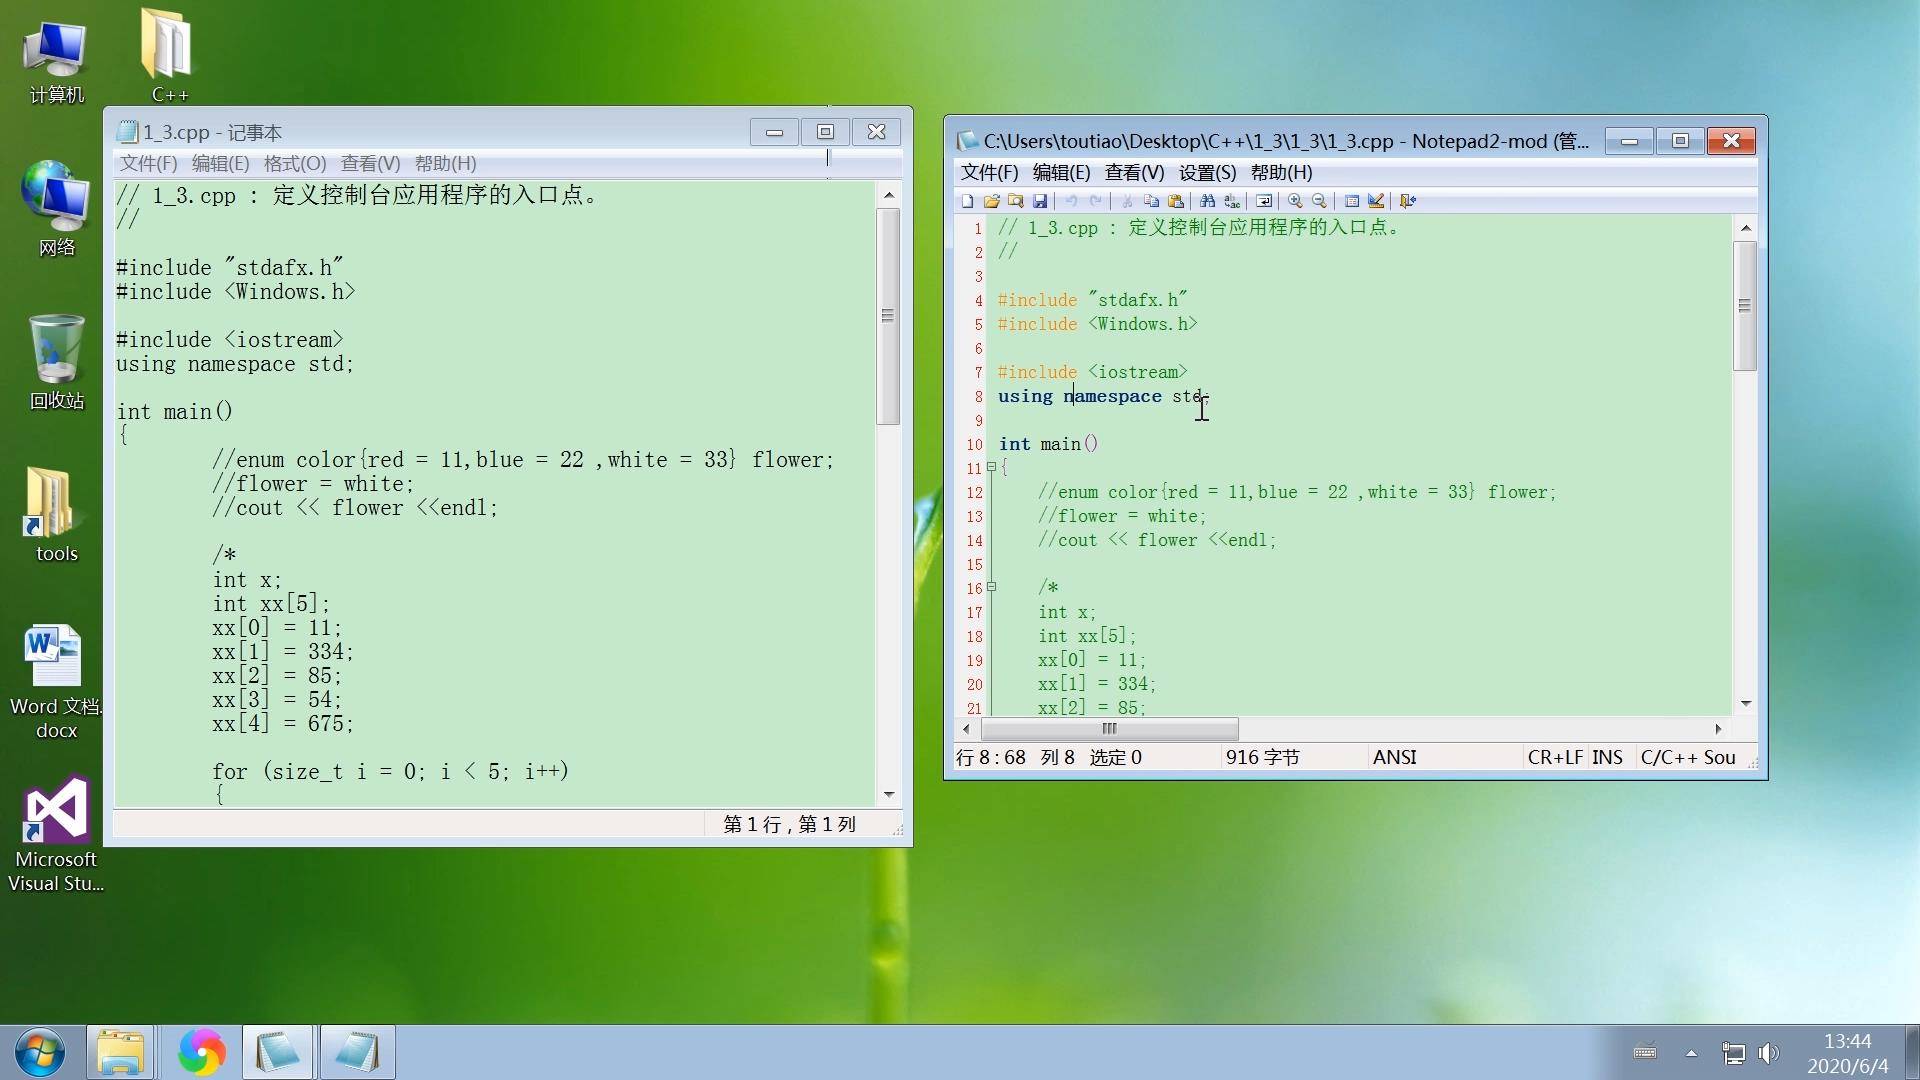Show hidden tray icons arrow

[1691, 1053]
